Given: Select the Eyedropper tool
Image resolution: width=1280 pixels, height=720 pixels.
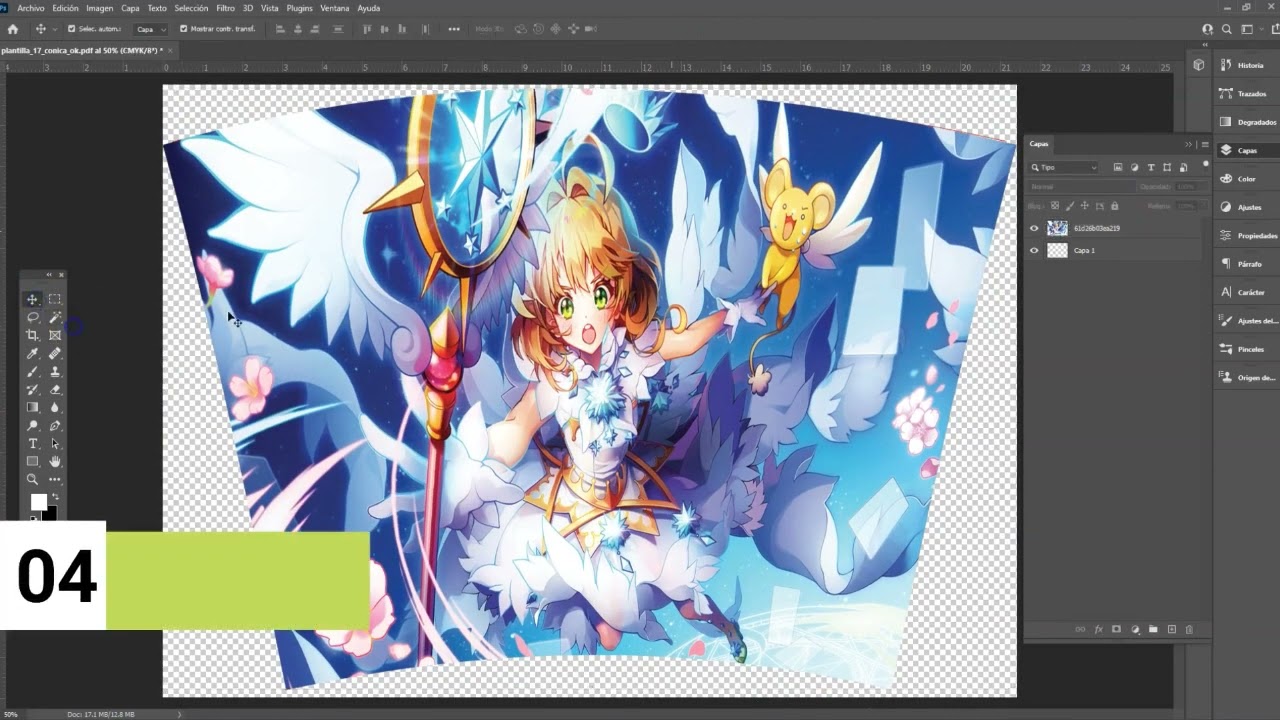Looking at the screenshot, I should 33,353.
